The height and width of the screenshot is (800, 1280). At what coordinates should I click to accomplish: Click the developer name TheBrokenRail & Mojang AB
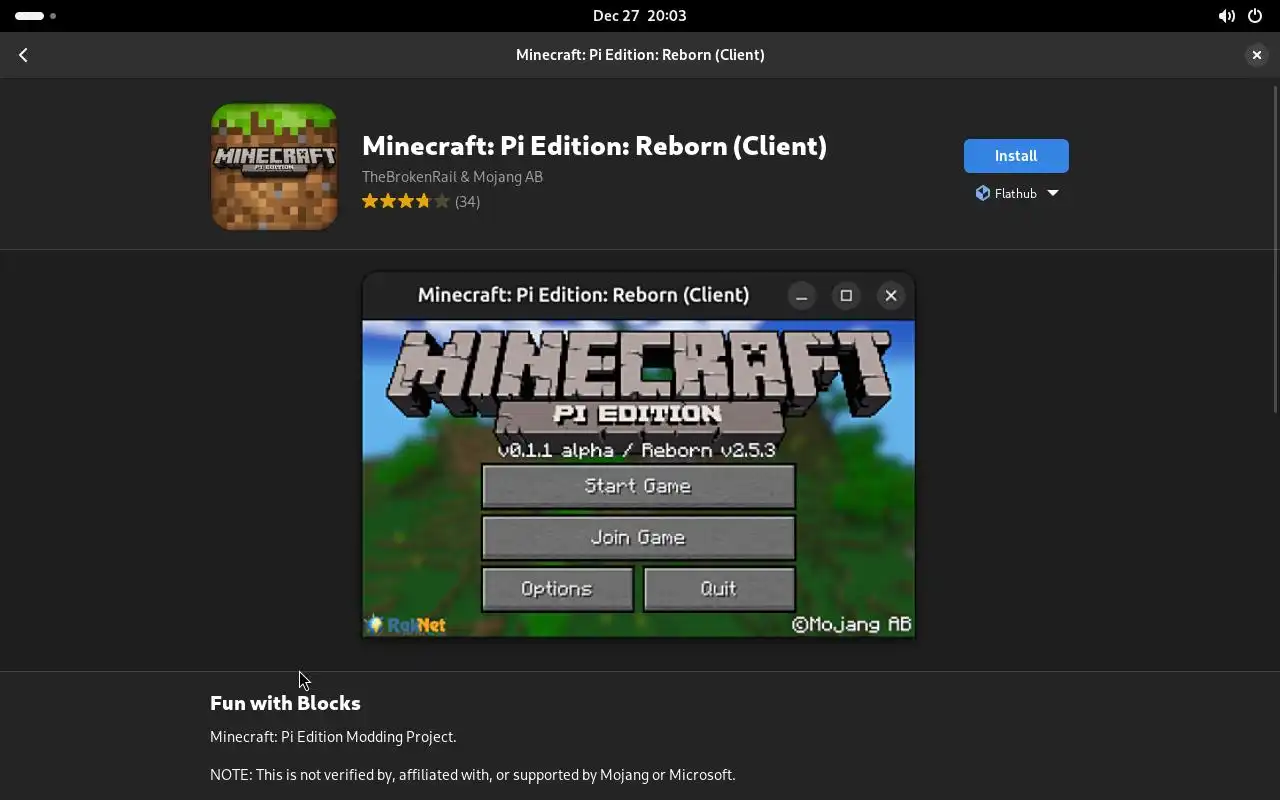tap(452, 177)
